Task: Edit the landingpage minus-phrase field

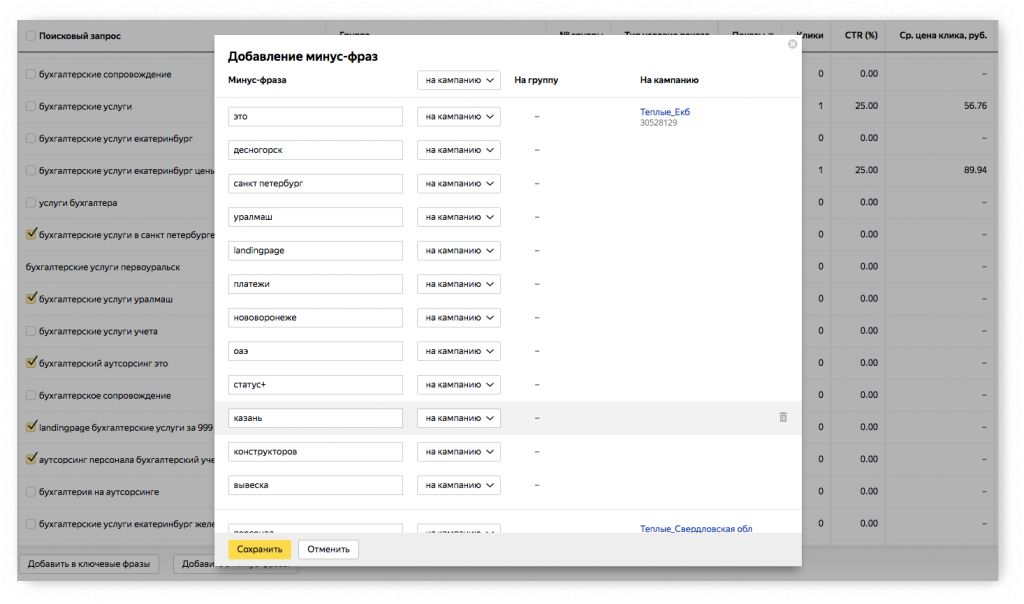Action: [315, 250]
